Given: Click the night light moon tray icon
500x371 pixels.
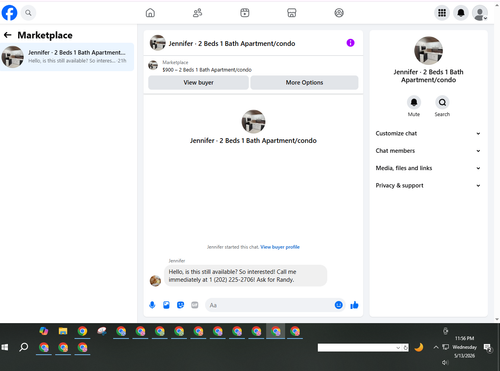Looking at the screenshot, I should click(x=419, y=347).
